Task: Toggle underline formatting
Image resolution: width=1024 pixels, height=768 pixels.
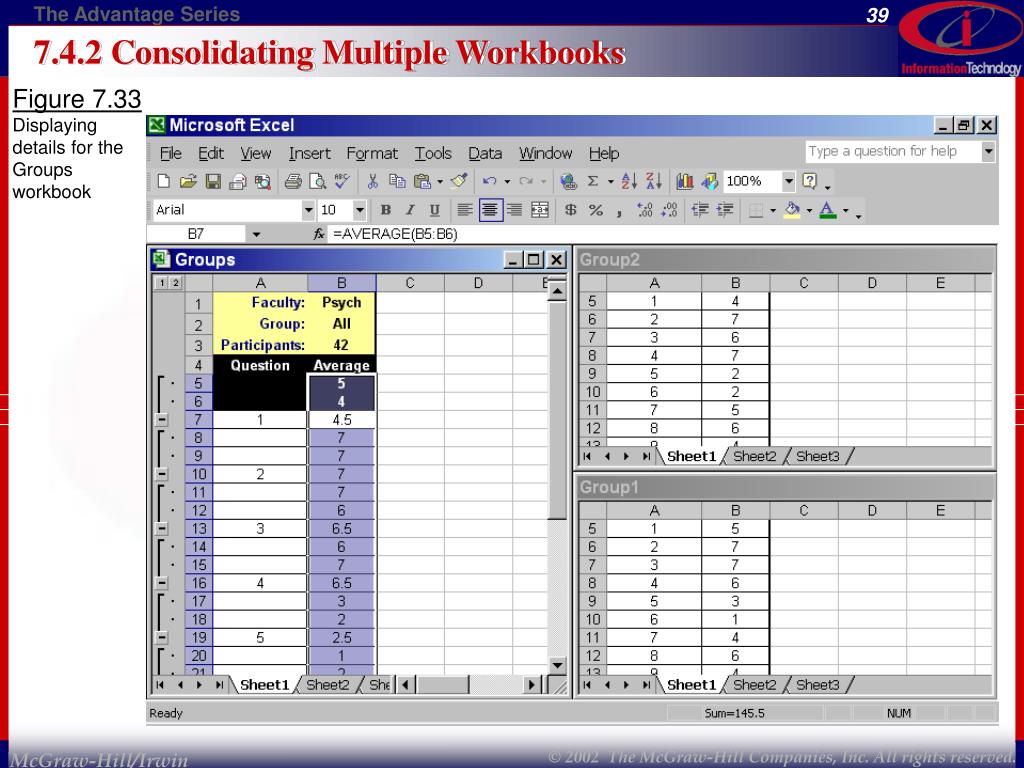Action: coord(434,210)
